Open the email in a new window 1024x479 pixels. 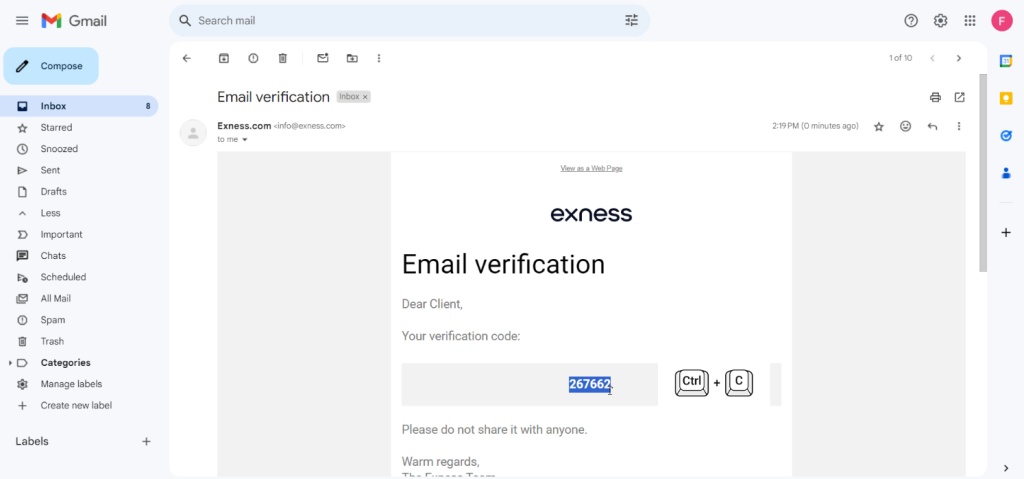coord(960,97)
